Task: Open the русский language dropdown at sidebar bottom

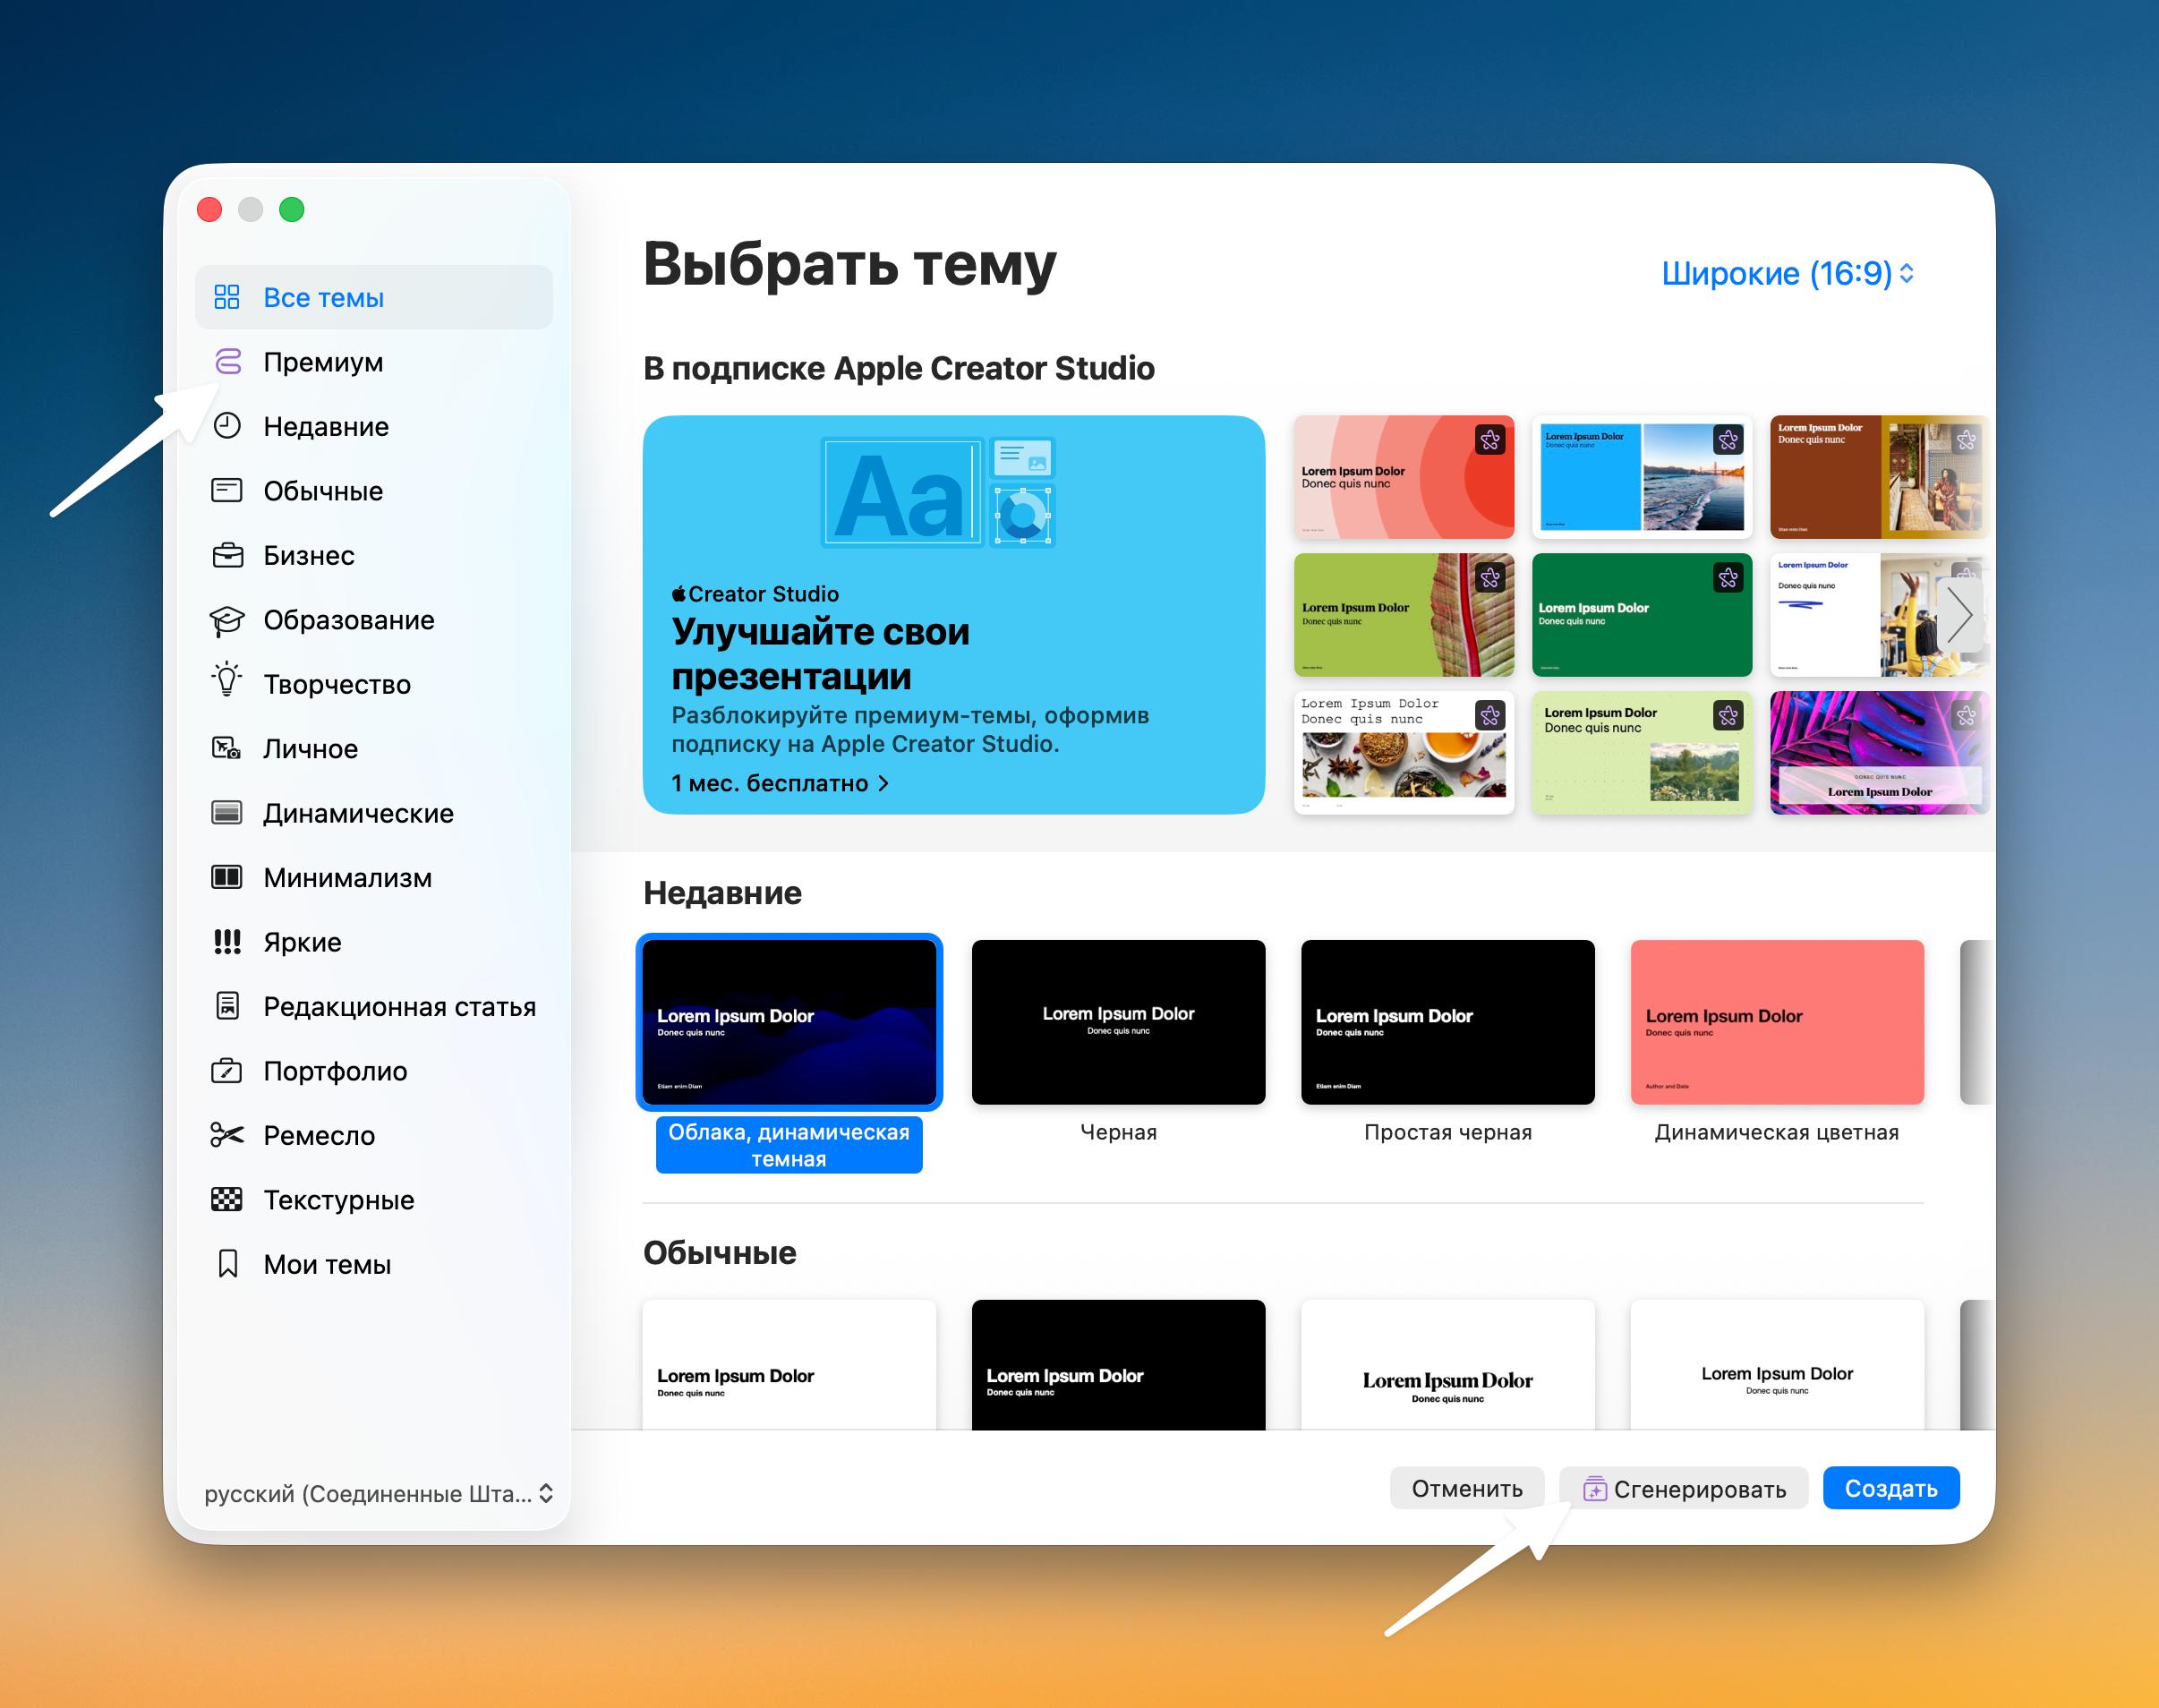Action: coord(378,1494)
